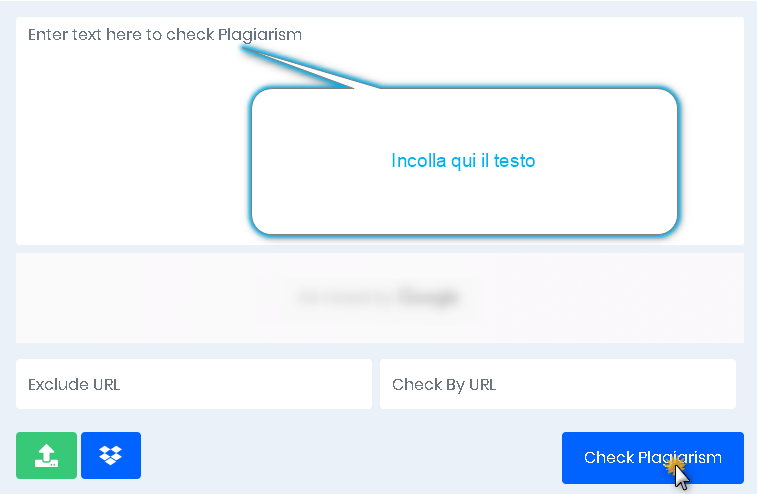Image resolution: width=757 pixels, height=494 pixels.
Task: Open the Dropbox import button
Action: (x=111, y=456)
